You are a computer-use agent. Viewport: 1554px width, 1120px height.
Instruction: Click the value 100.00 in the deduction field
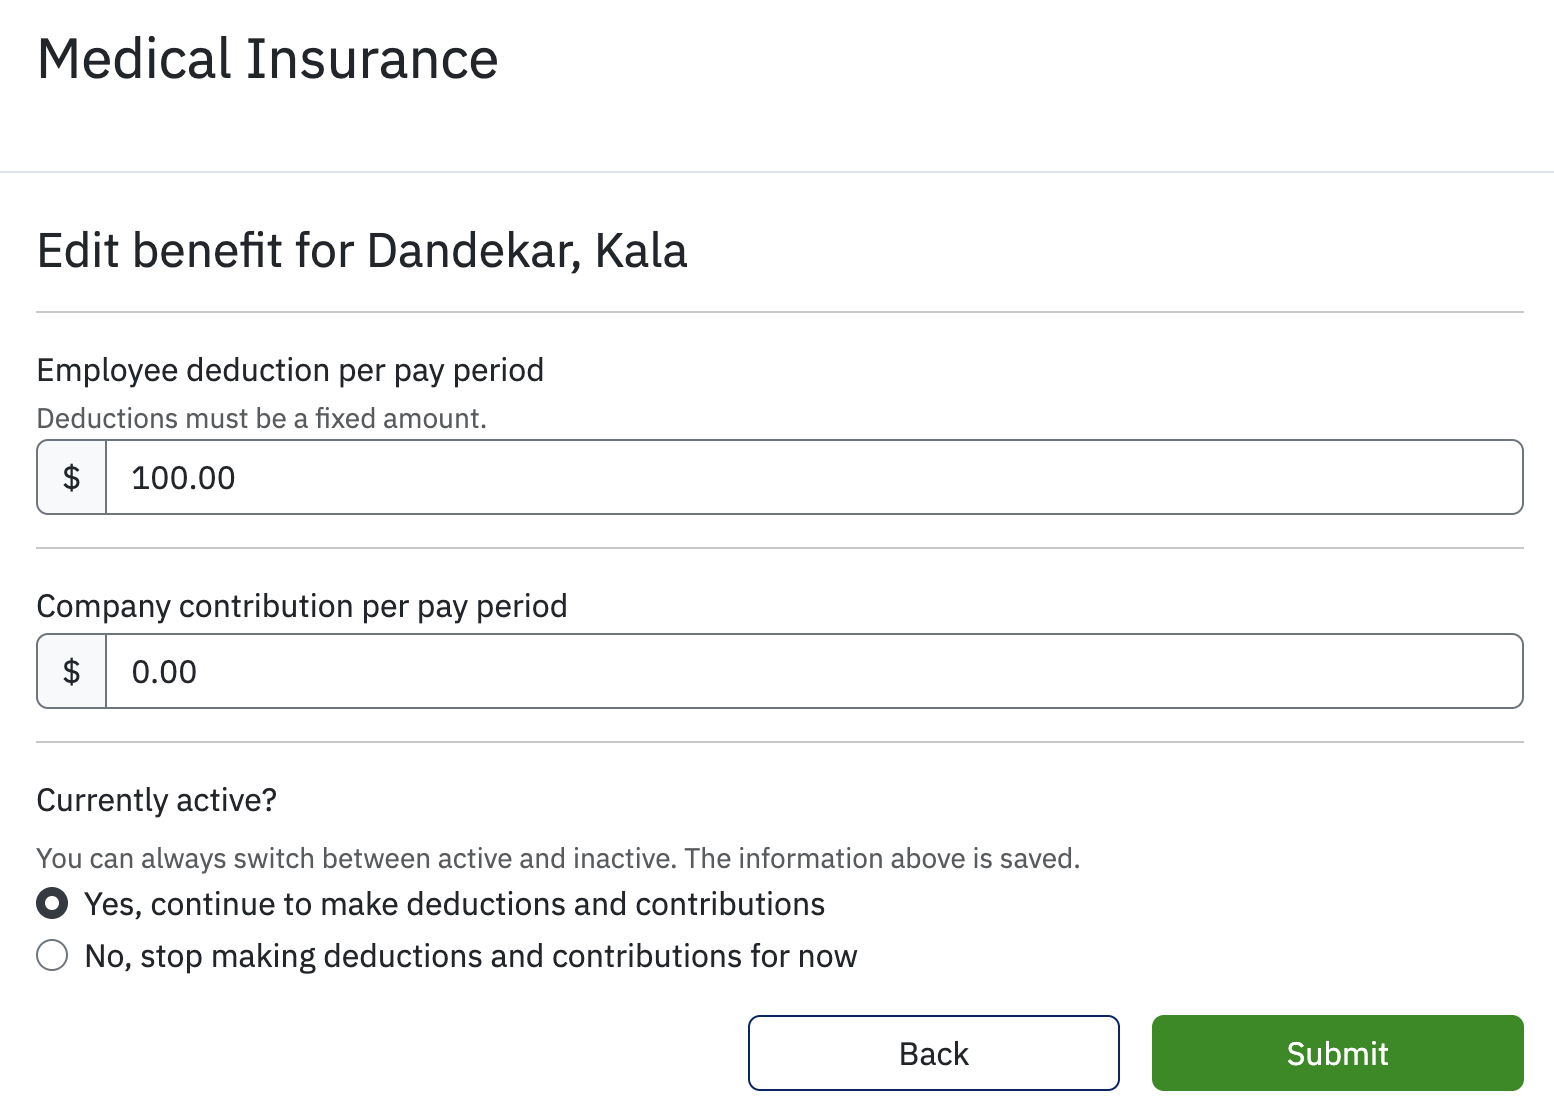pos(183,477)
